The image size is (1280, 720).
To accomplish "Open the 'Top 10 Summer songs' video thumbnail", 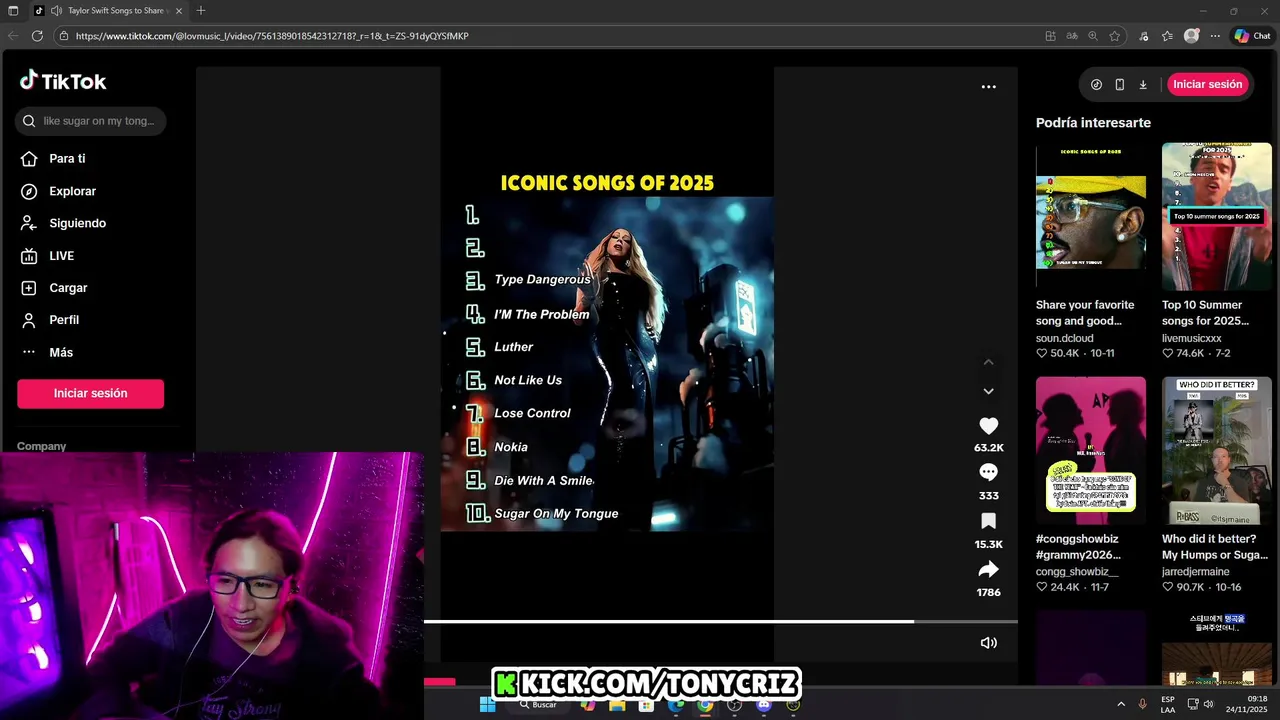I will (x=1217, y=216).
